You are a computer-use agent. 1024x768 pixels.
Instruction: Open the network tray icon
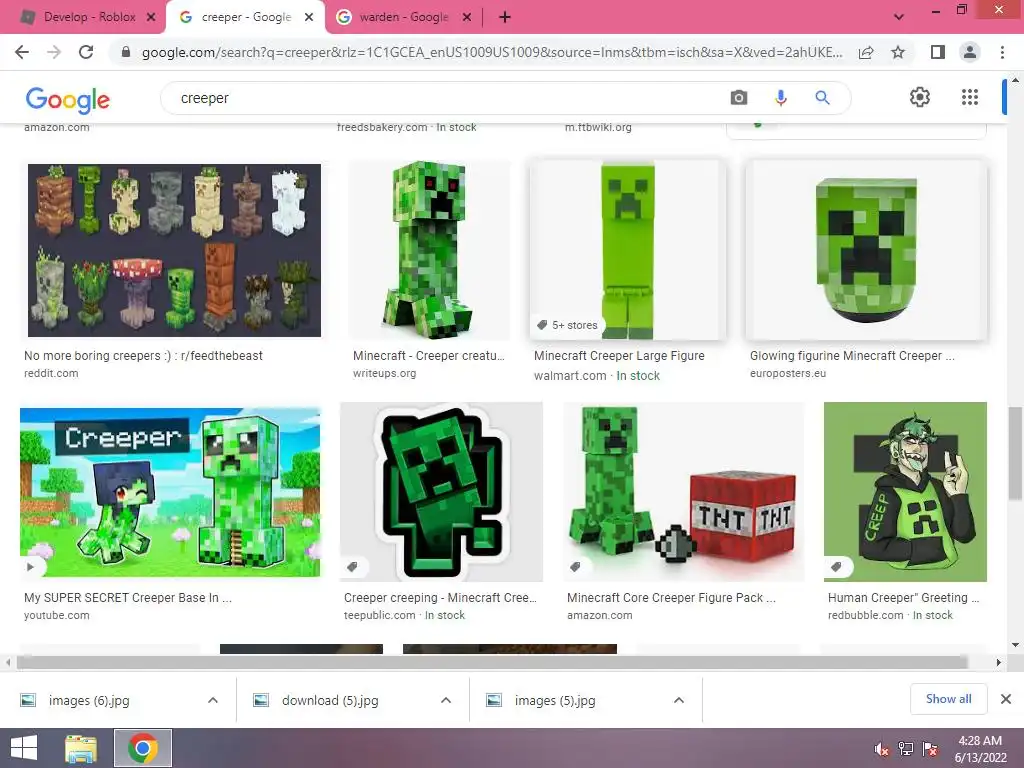pos(906,748)
